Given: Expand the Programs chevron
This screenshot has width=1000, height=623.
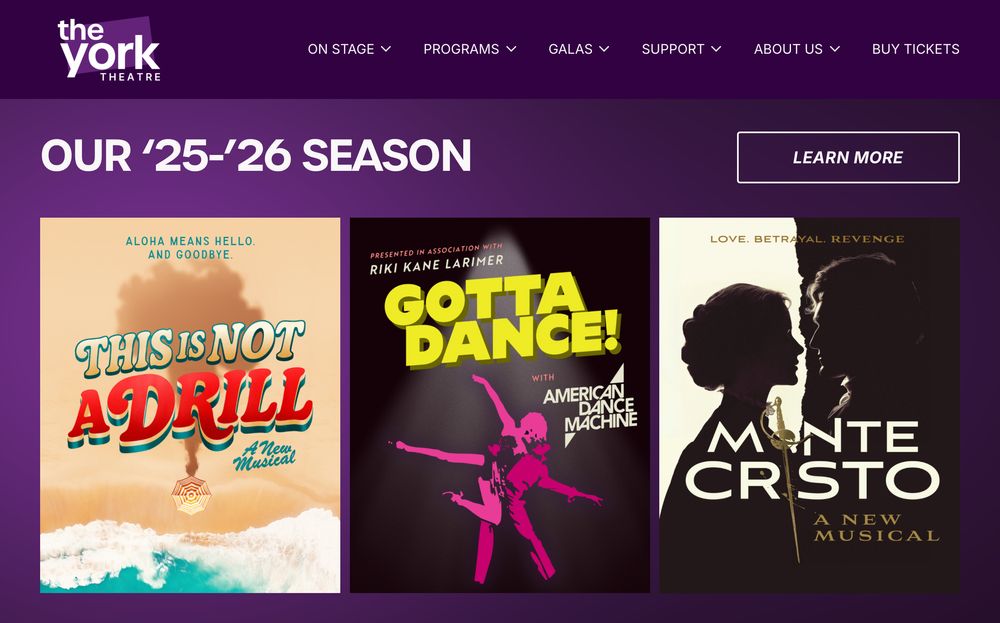Looking at the screenshot, I should pos(511,49).
